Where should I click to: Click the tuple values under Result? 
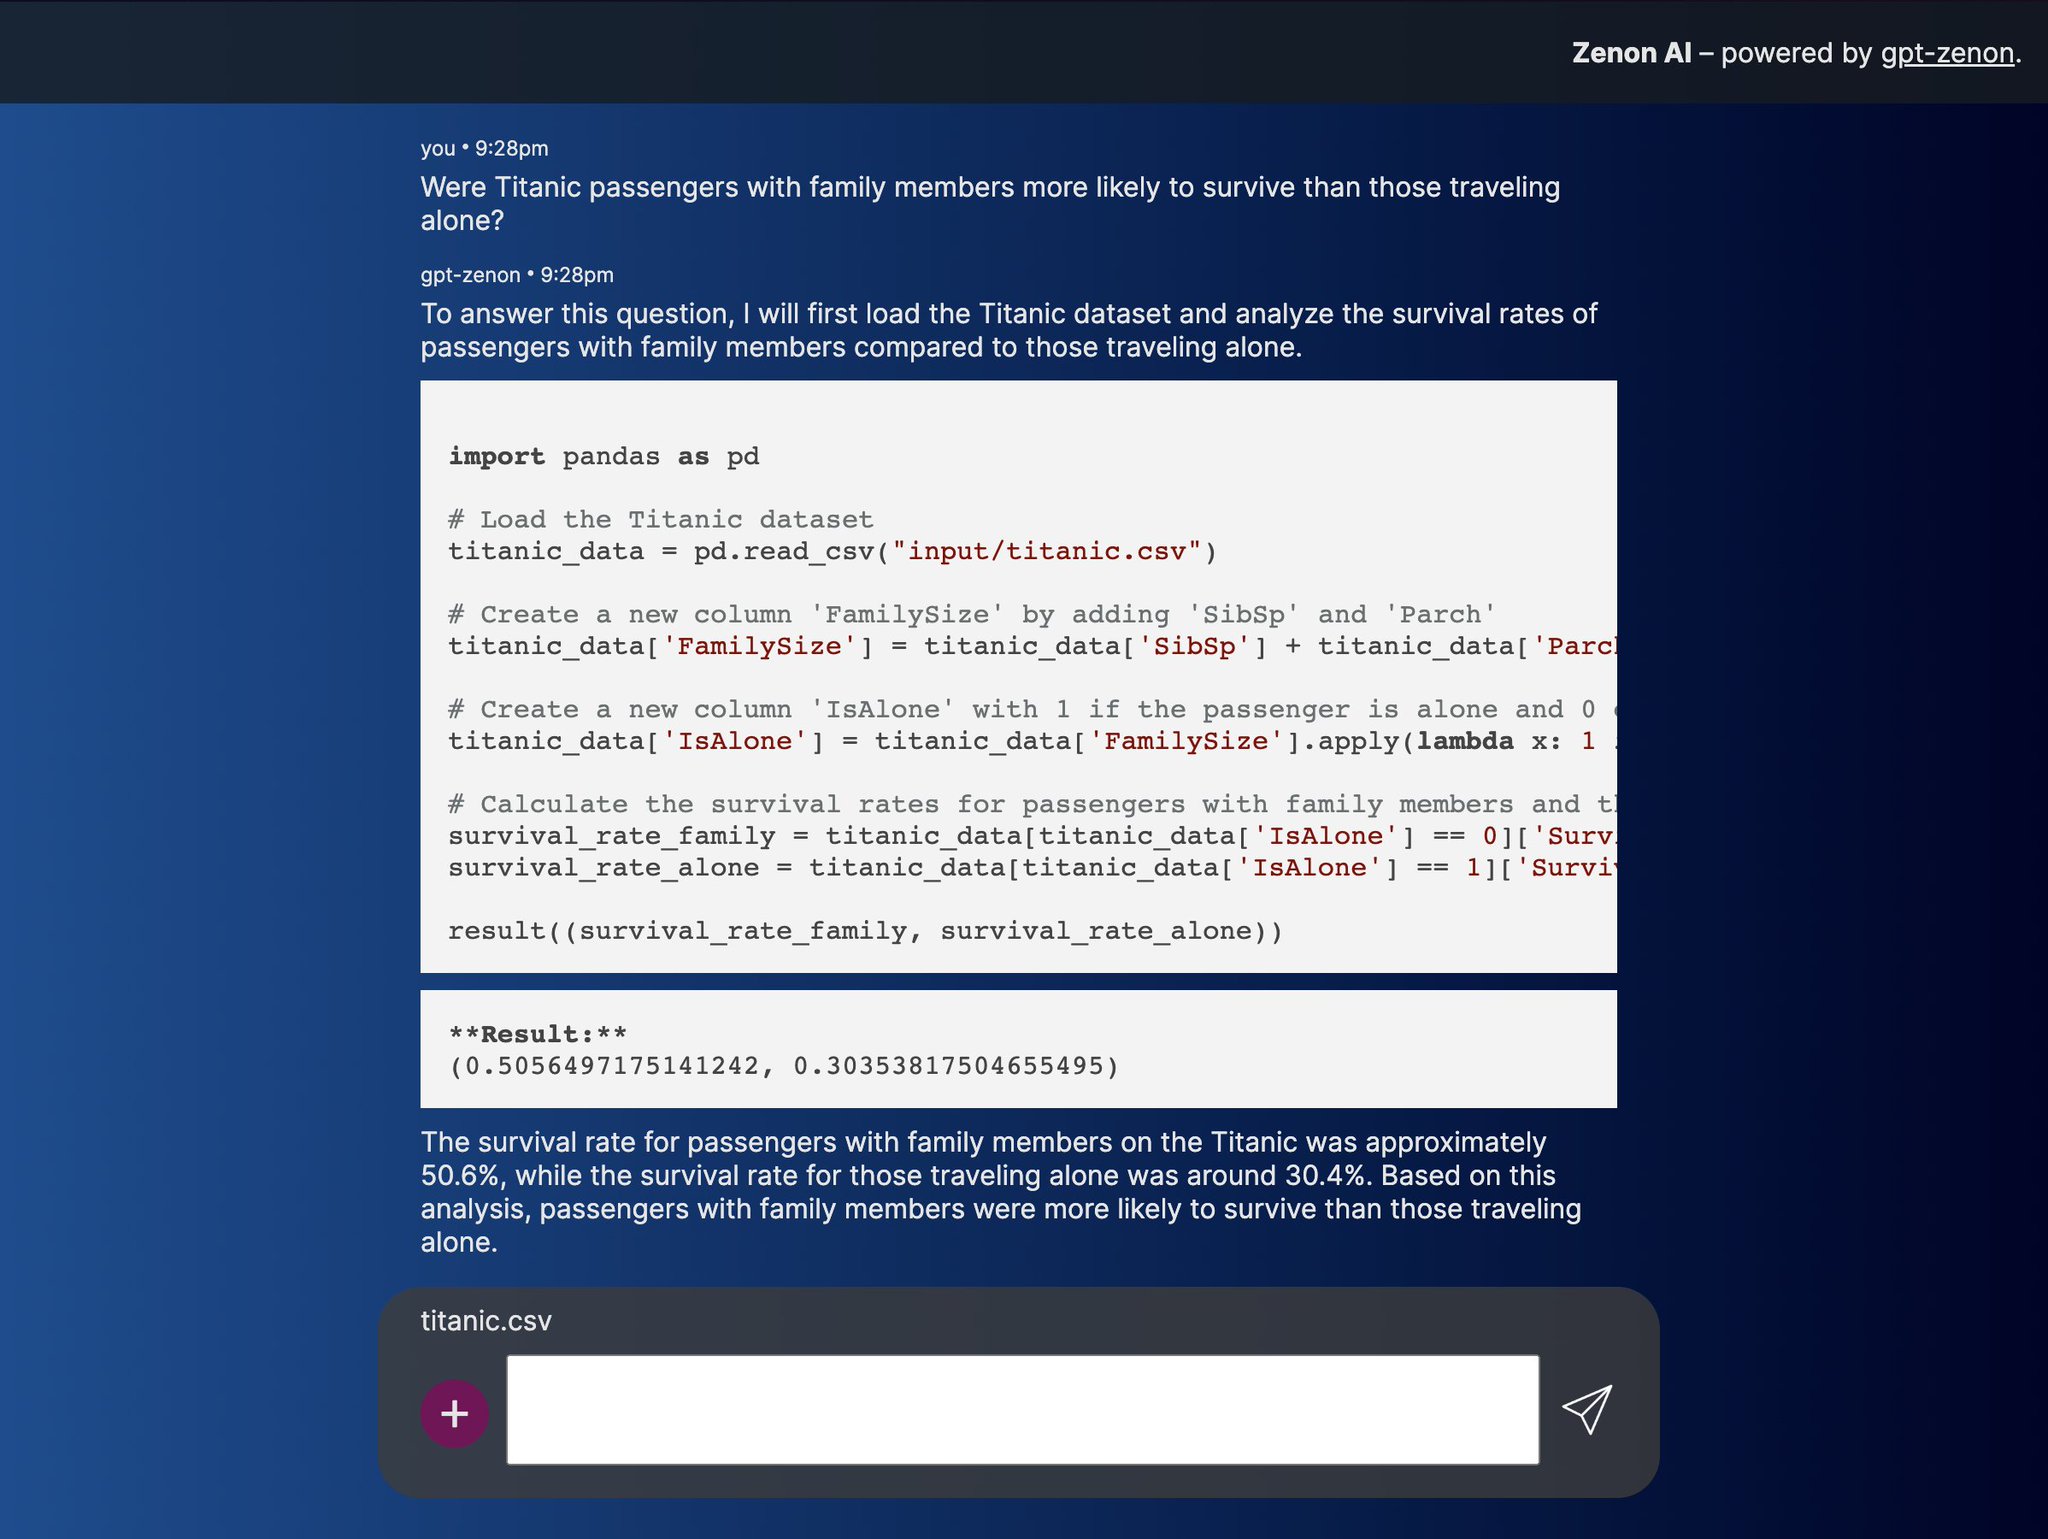785,1067
